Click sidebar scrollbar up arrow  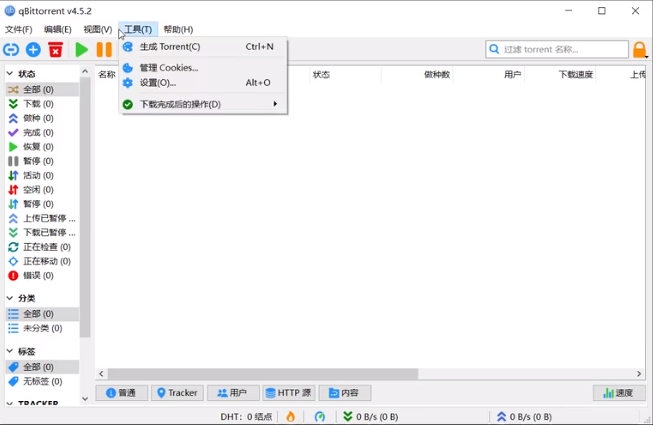(x=85, y=72)
